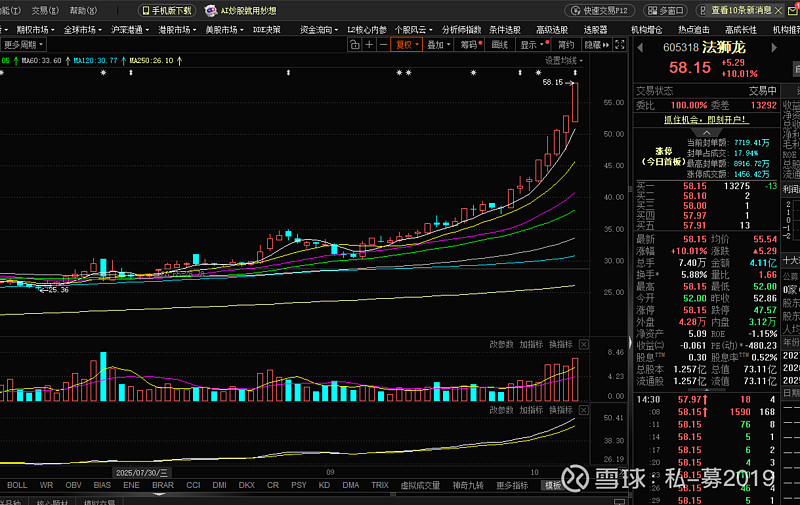
Task: Expand 全球市场 menu
Action: click(x=82, y=30)
